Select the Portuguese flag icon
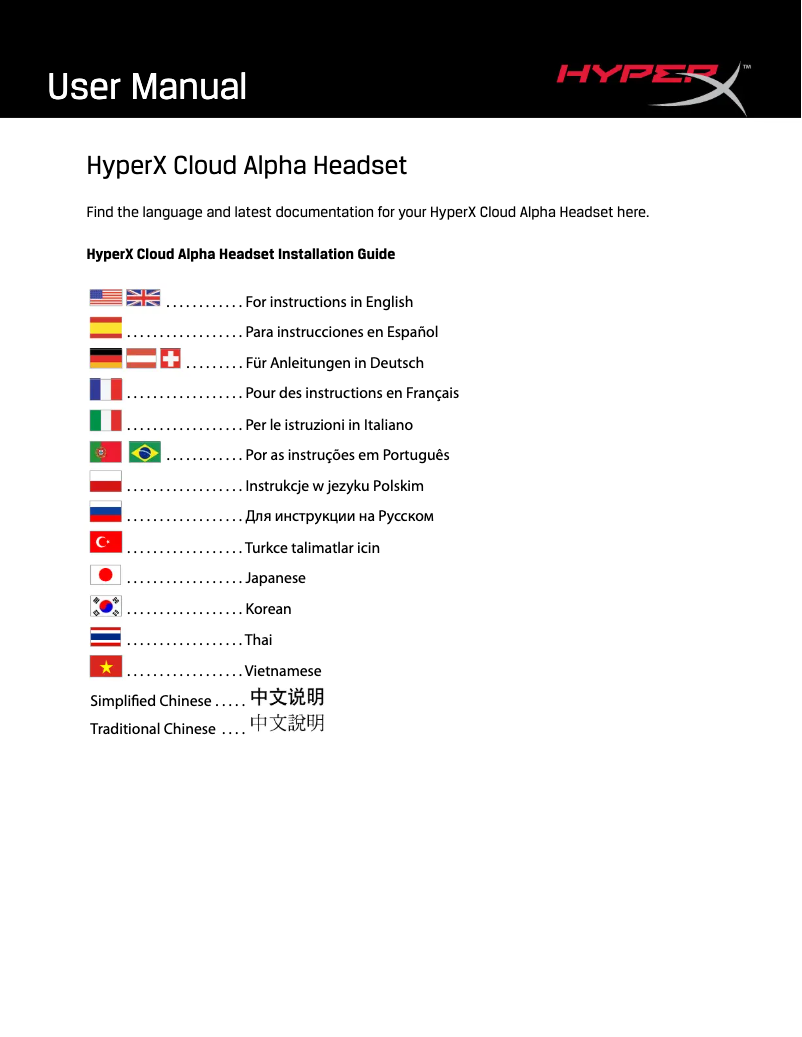 point(105,451)
